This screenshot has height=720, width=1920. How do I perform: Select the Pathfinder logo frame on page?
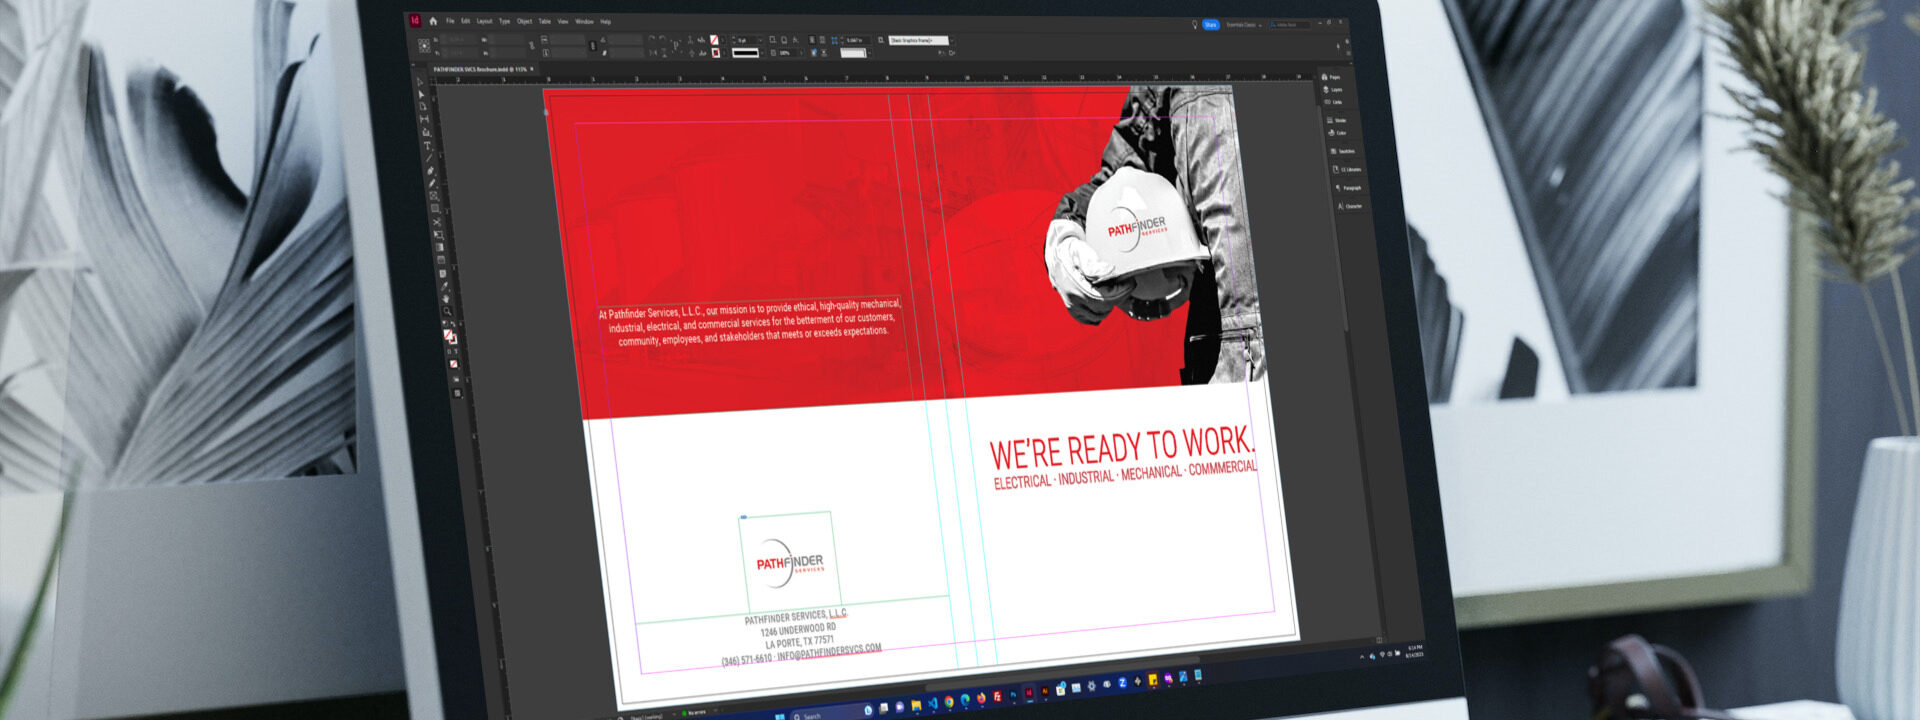point(789,565)
